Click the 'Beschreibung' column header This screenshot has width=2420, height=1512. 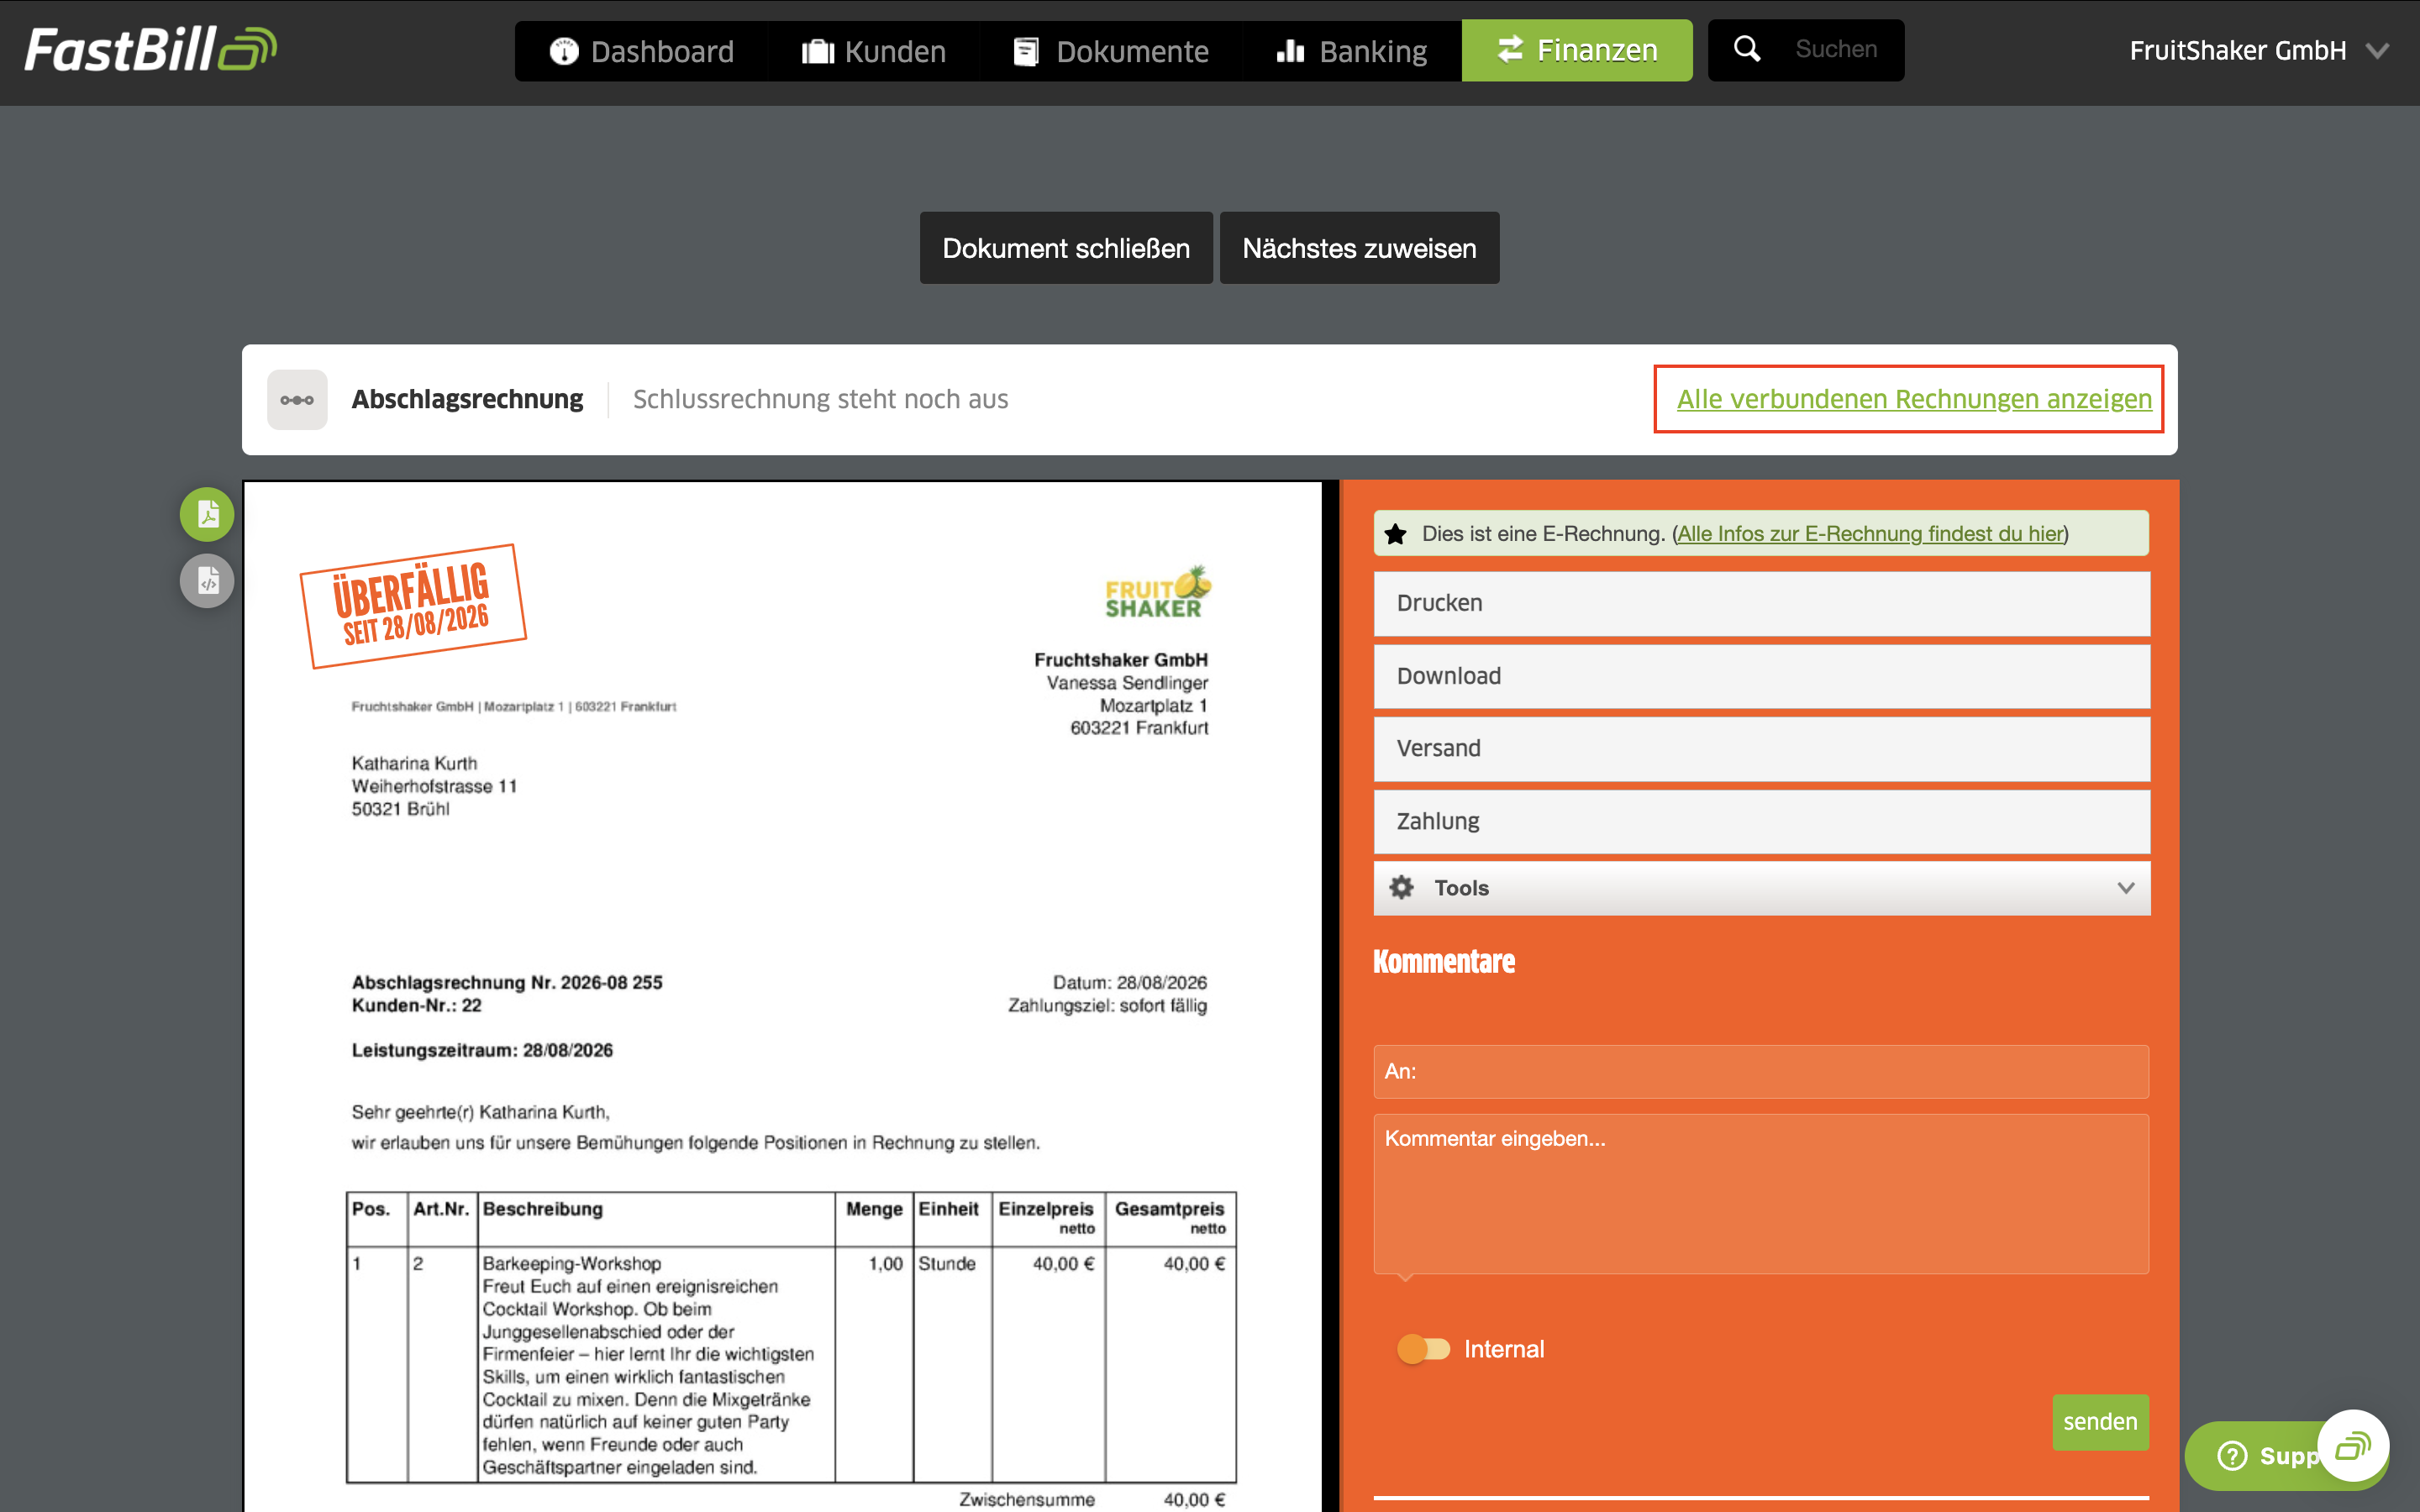pyautogui.click(x=543, y=1209)
